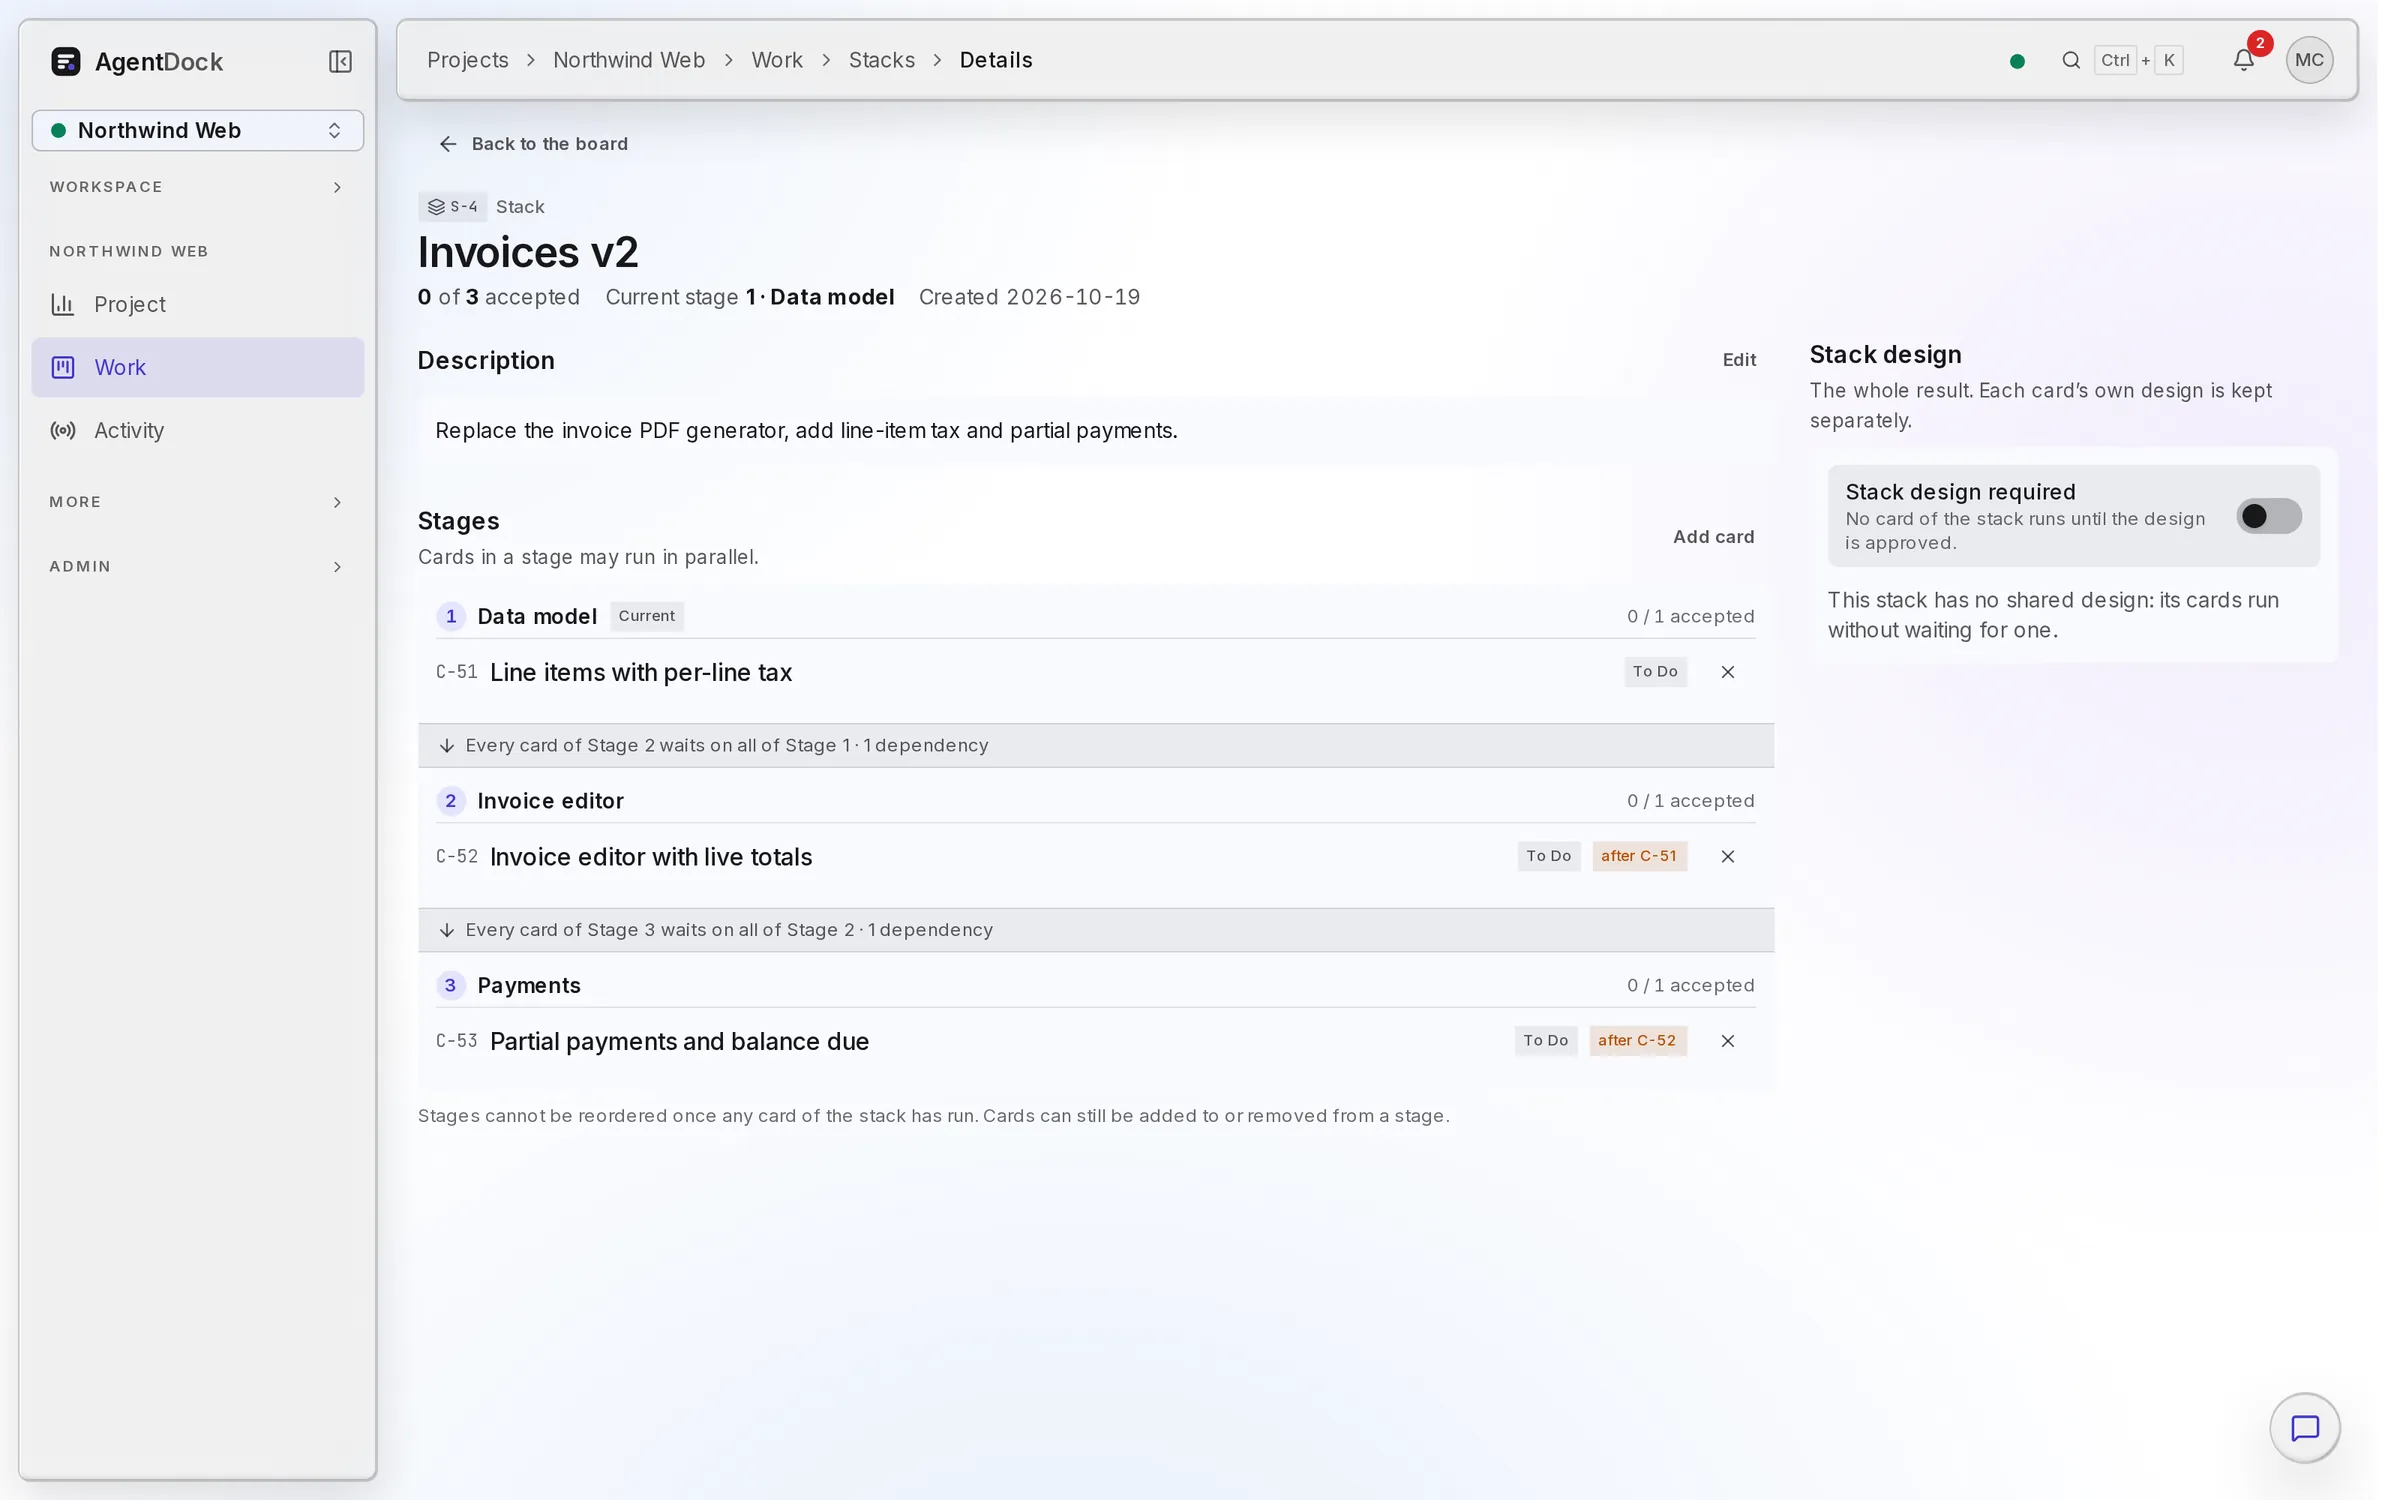Open card Line items with per-line tax
The height and width of the screenshot is (1500, 2400).
click(641, 673)
